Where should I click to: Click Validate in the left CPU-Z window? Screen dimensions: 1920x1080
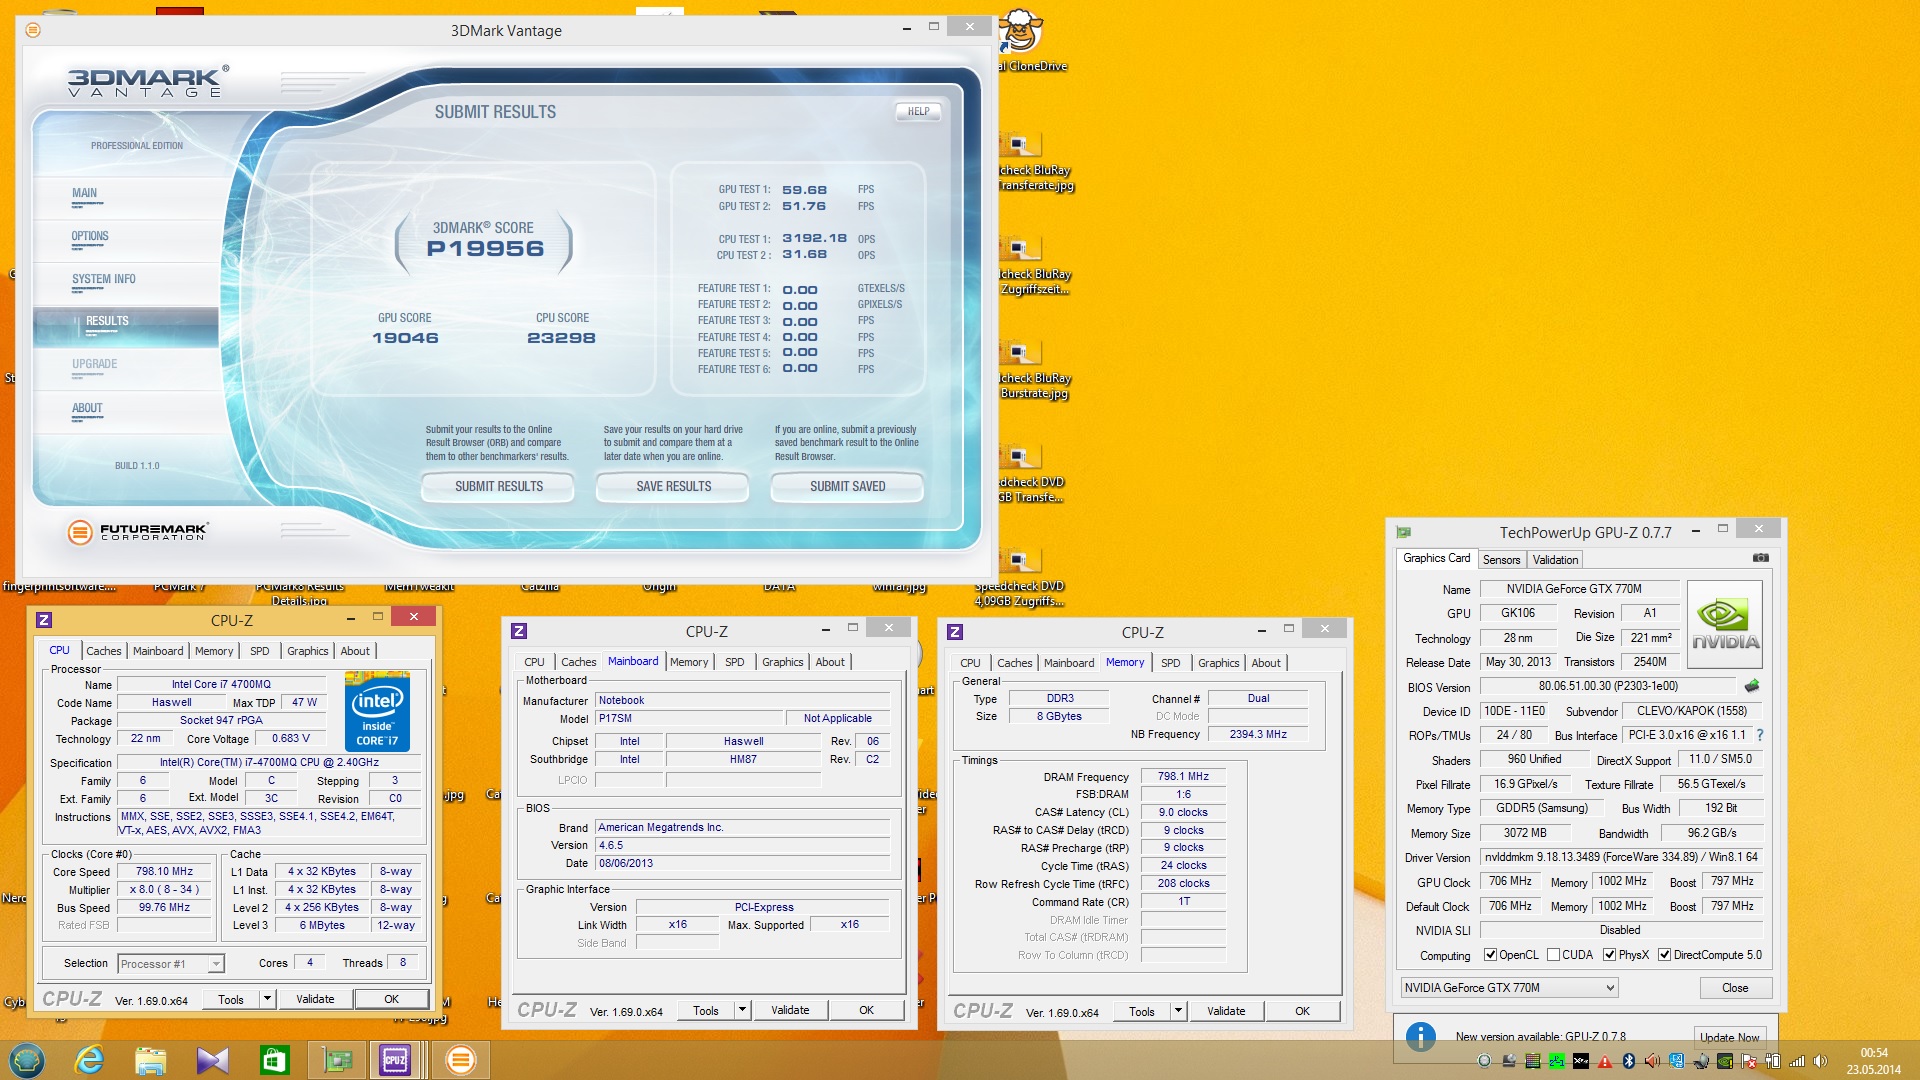click(x=315, y=999)
